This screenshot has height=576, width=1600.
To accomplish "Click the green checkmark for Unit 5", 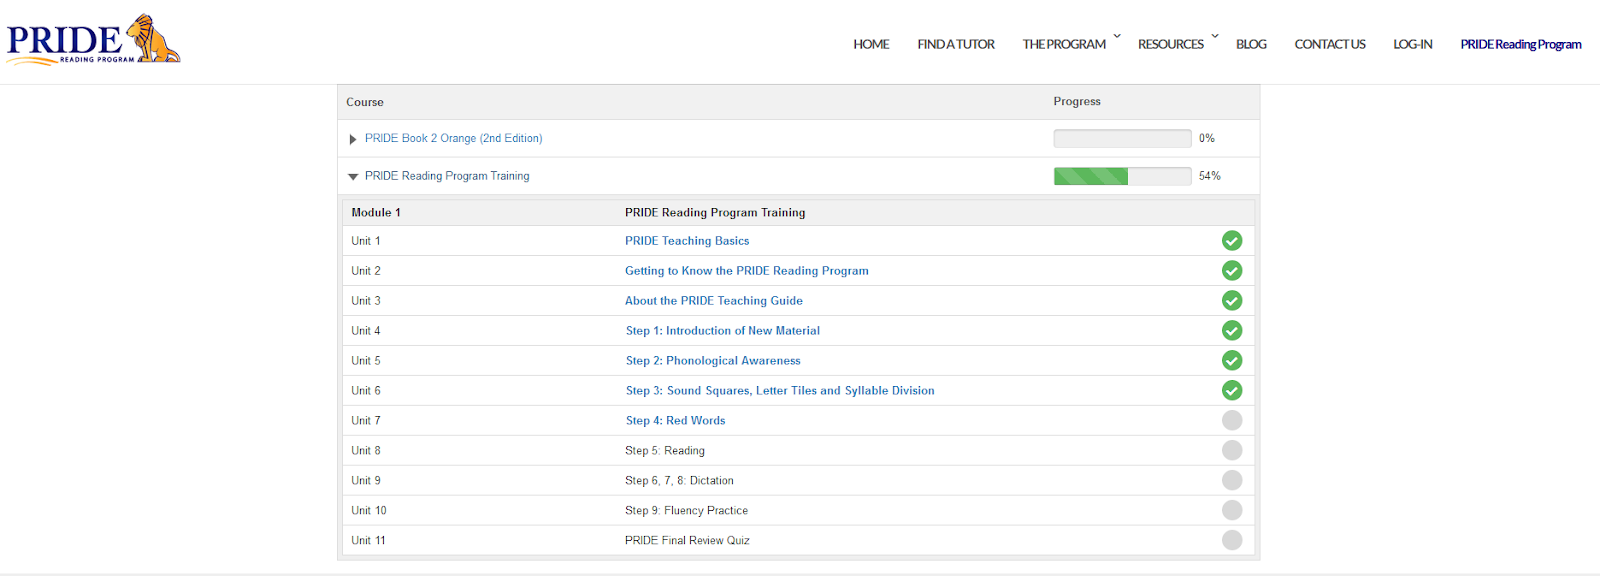I will click(x=1232, y=361).
